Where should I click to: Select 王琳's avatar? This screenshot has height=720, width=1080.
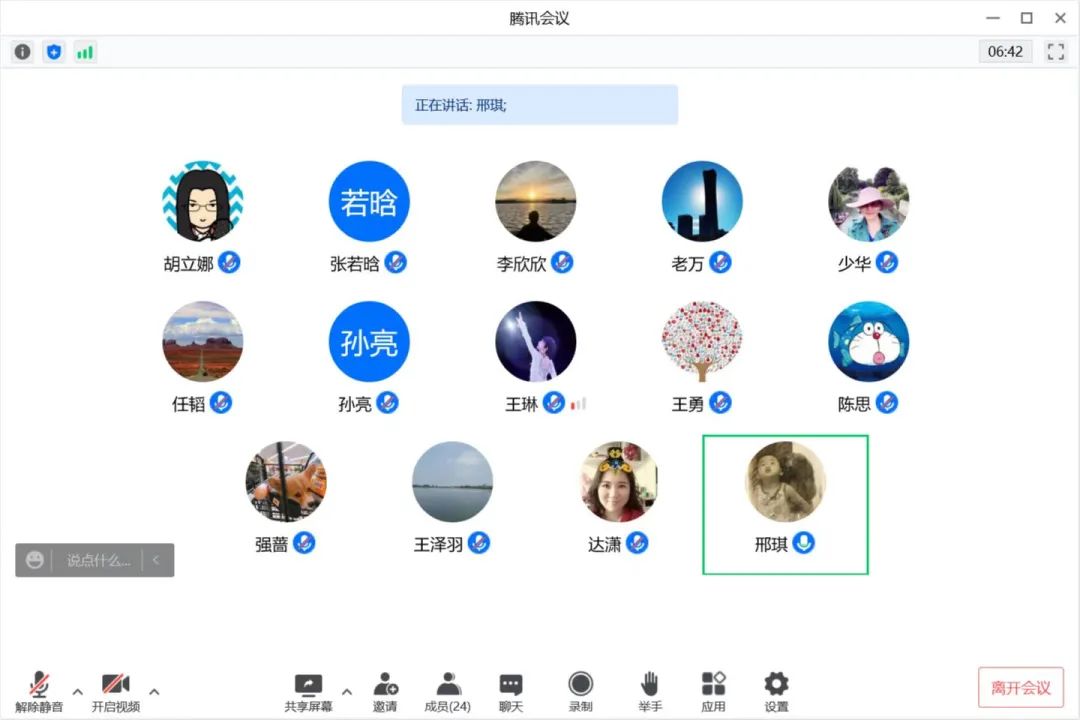[x=536, y=341]
